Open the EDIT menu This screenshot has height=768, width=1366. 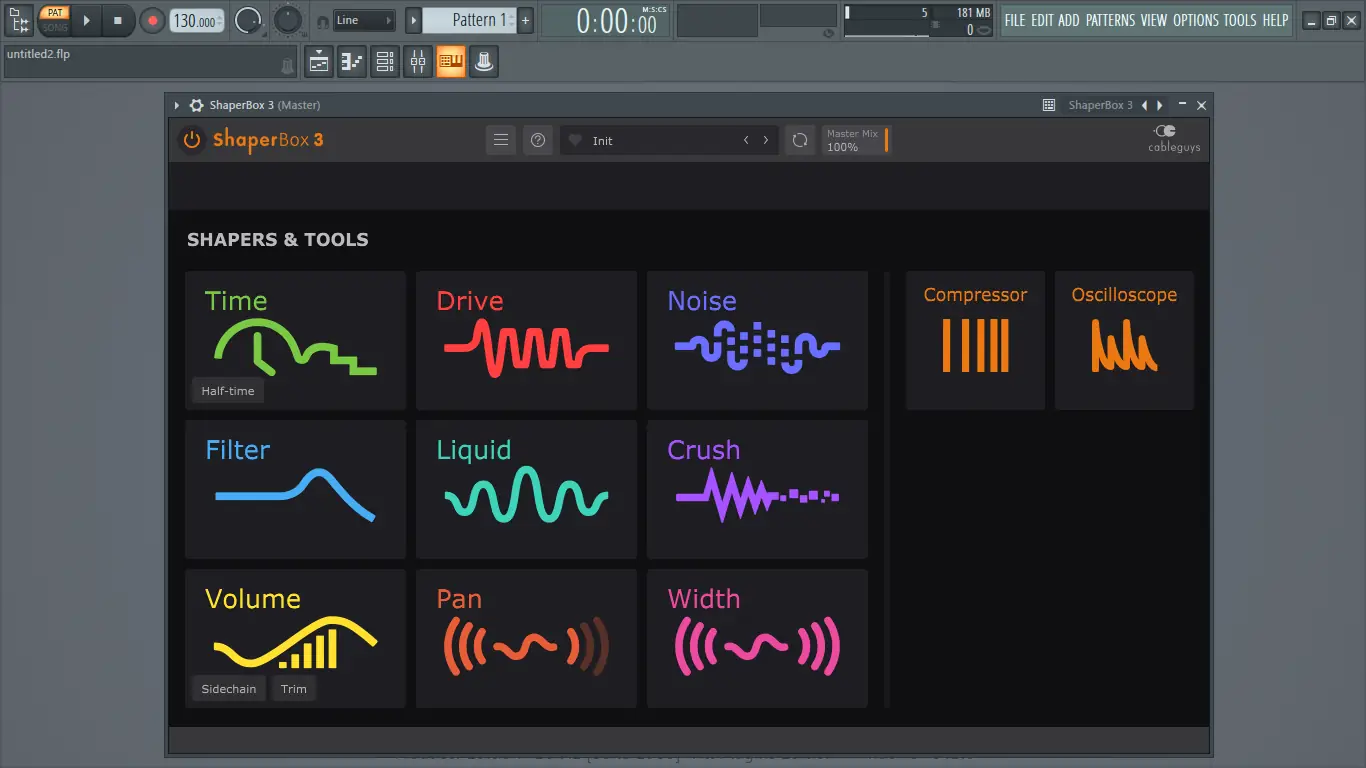[1043, 20]
